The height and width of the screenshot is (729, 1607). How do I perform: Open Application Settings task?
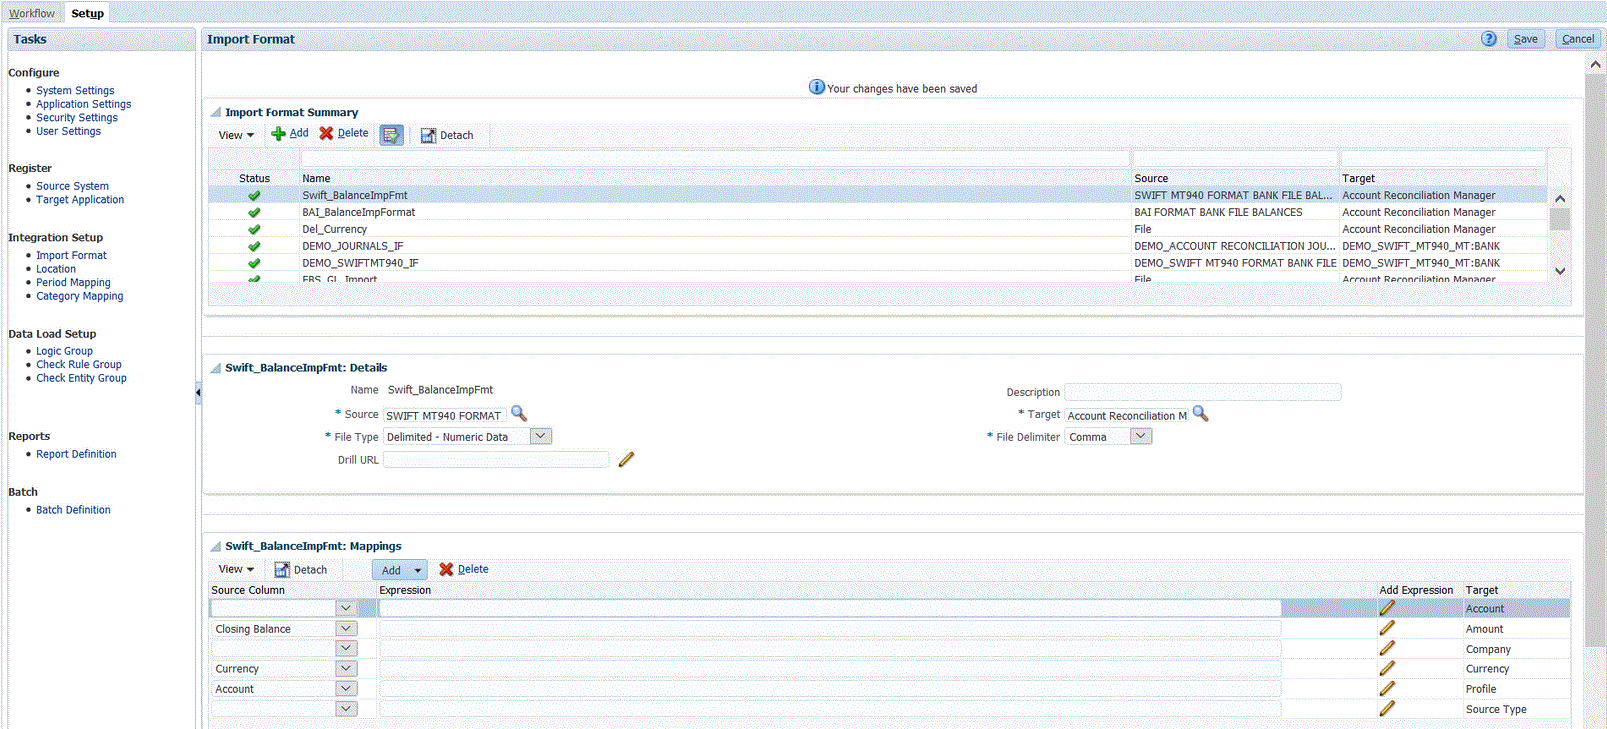[83, 104]
